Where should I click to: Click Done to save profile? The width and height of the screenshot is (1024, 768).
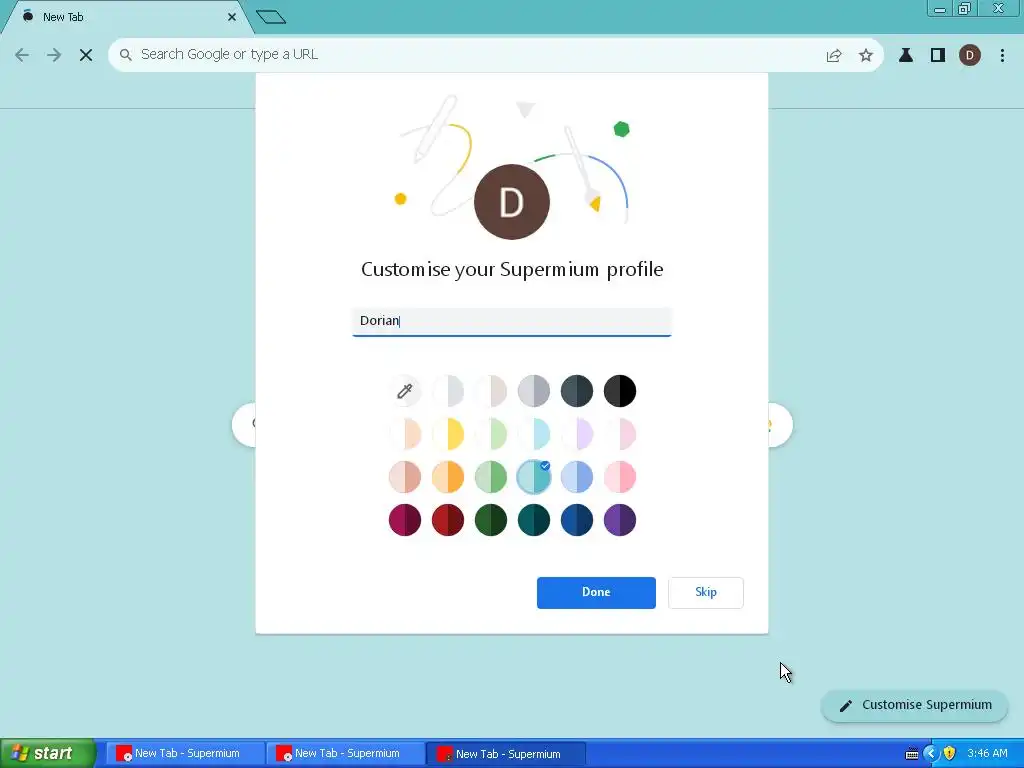point(596,592)
